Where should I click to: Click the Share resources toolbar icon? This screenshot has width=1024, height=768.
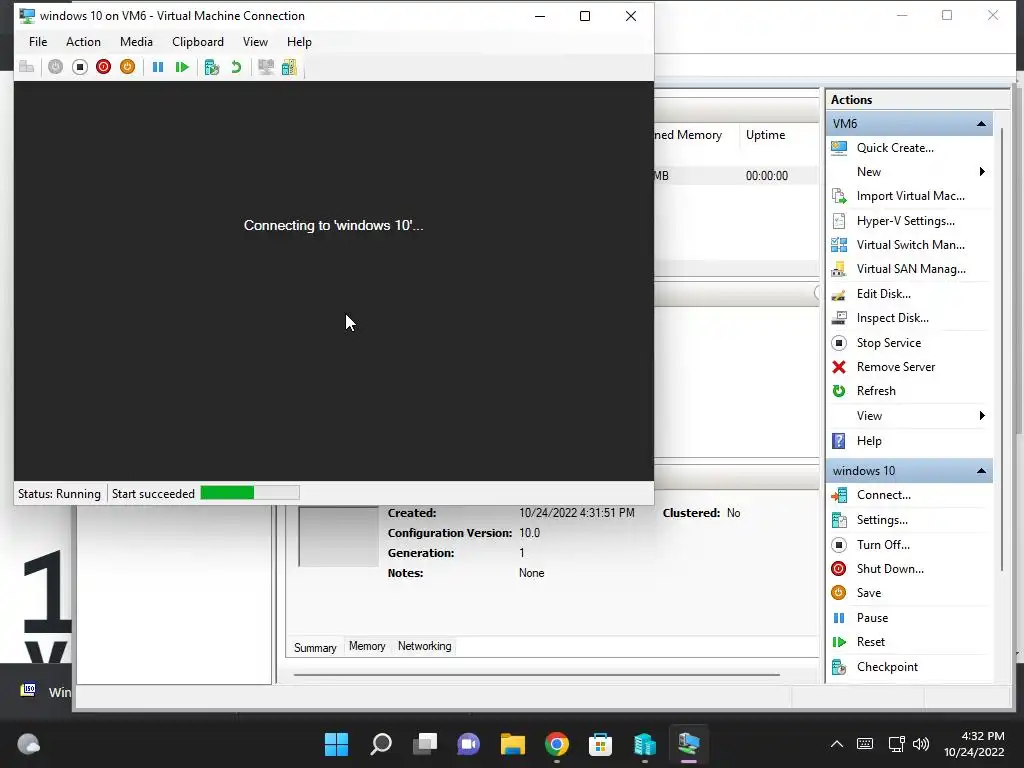pyautogui.click(x=289, y=67)
